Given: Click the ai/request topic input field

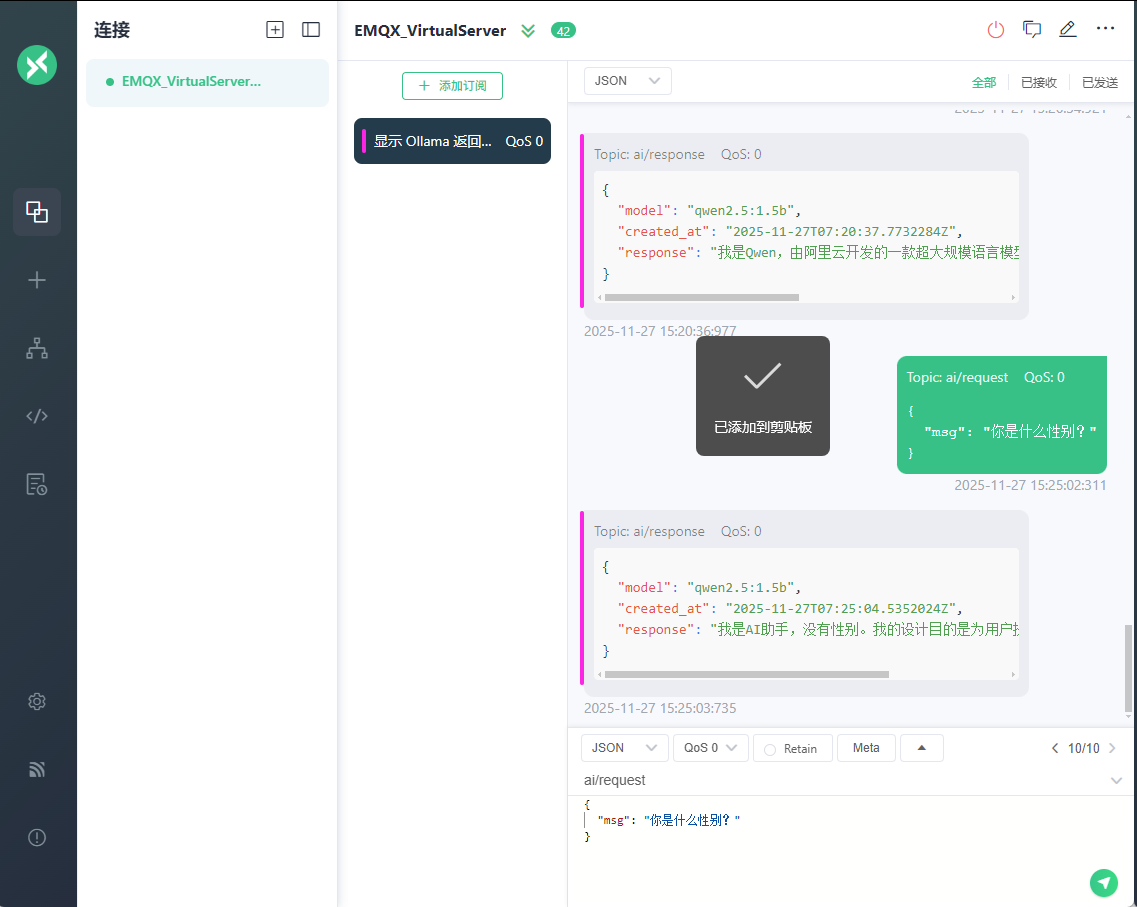Looking at the screenshot, I should pyautogui.click(x=841, y=781).
